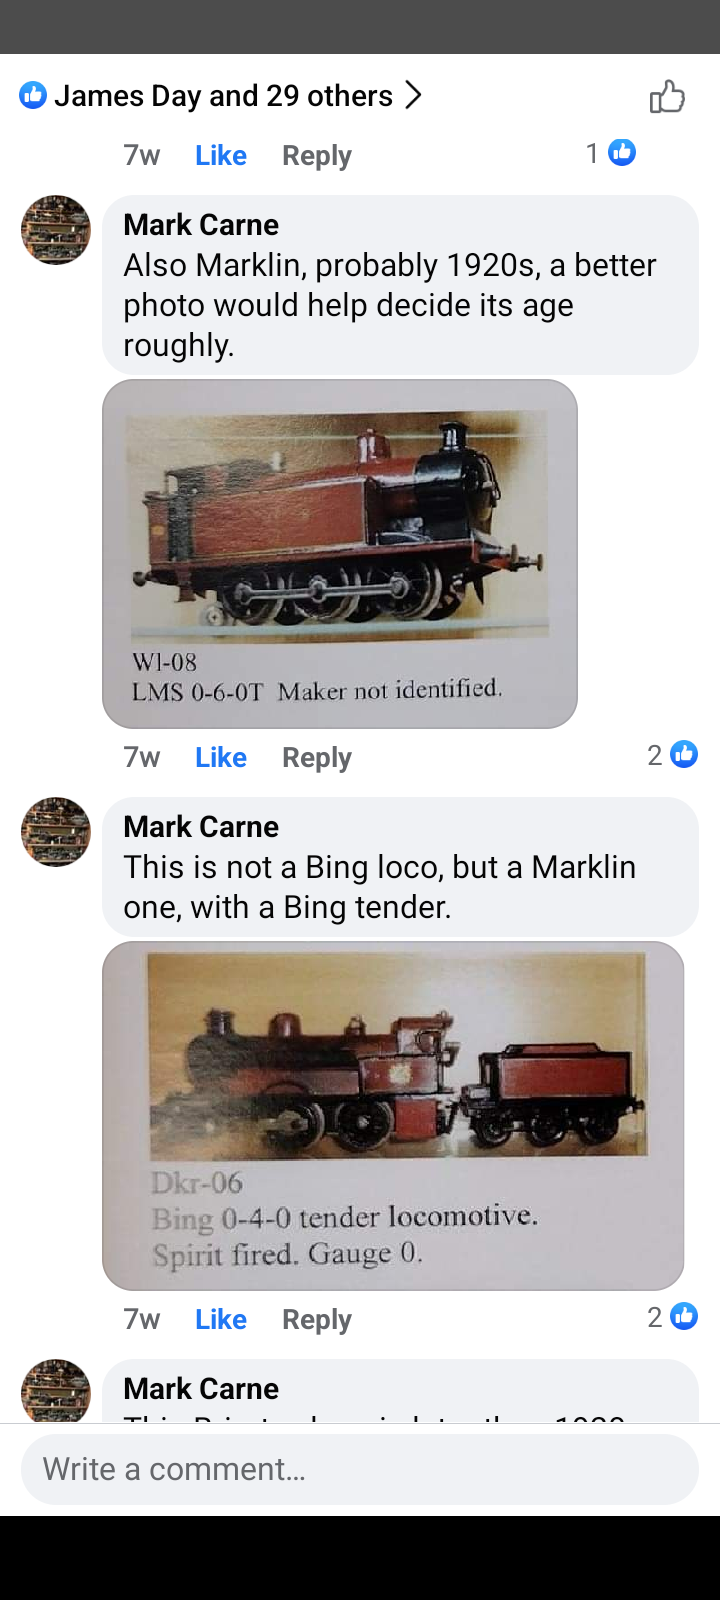Image resolution: width=720 pixels, height=1600 pixels.
Task: View two likes on the Bing tender comment
Action: (x=672, y=1317)
